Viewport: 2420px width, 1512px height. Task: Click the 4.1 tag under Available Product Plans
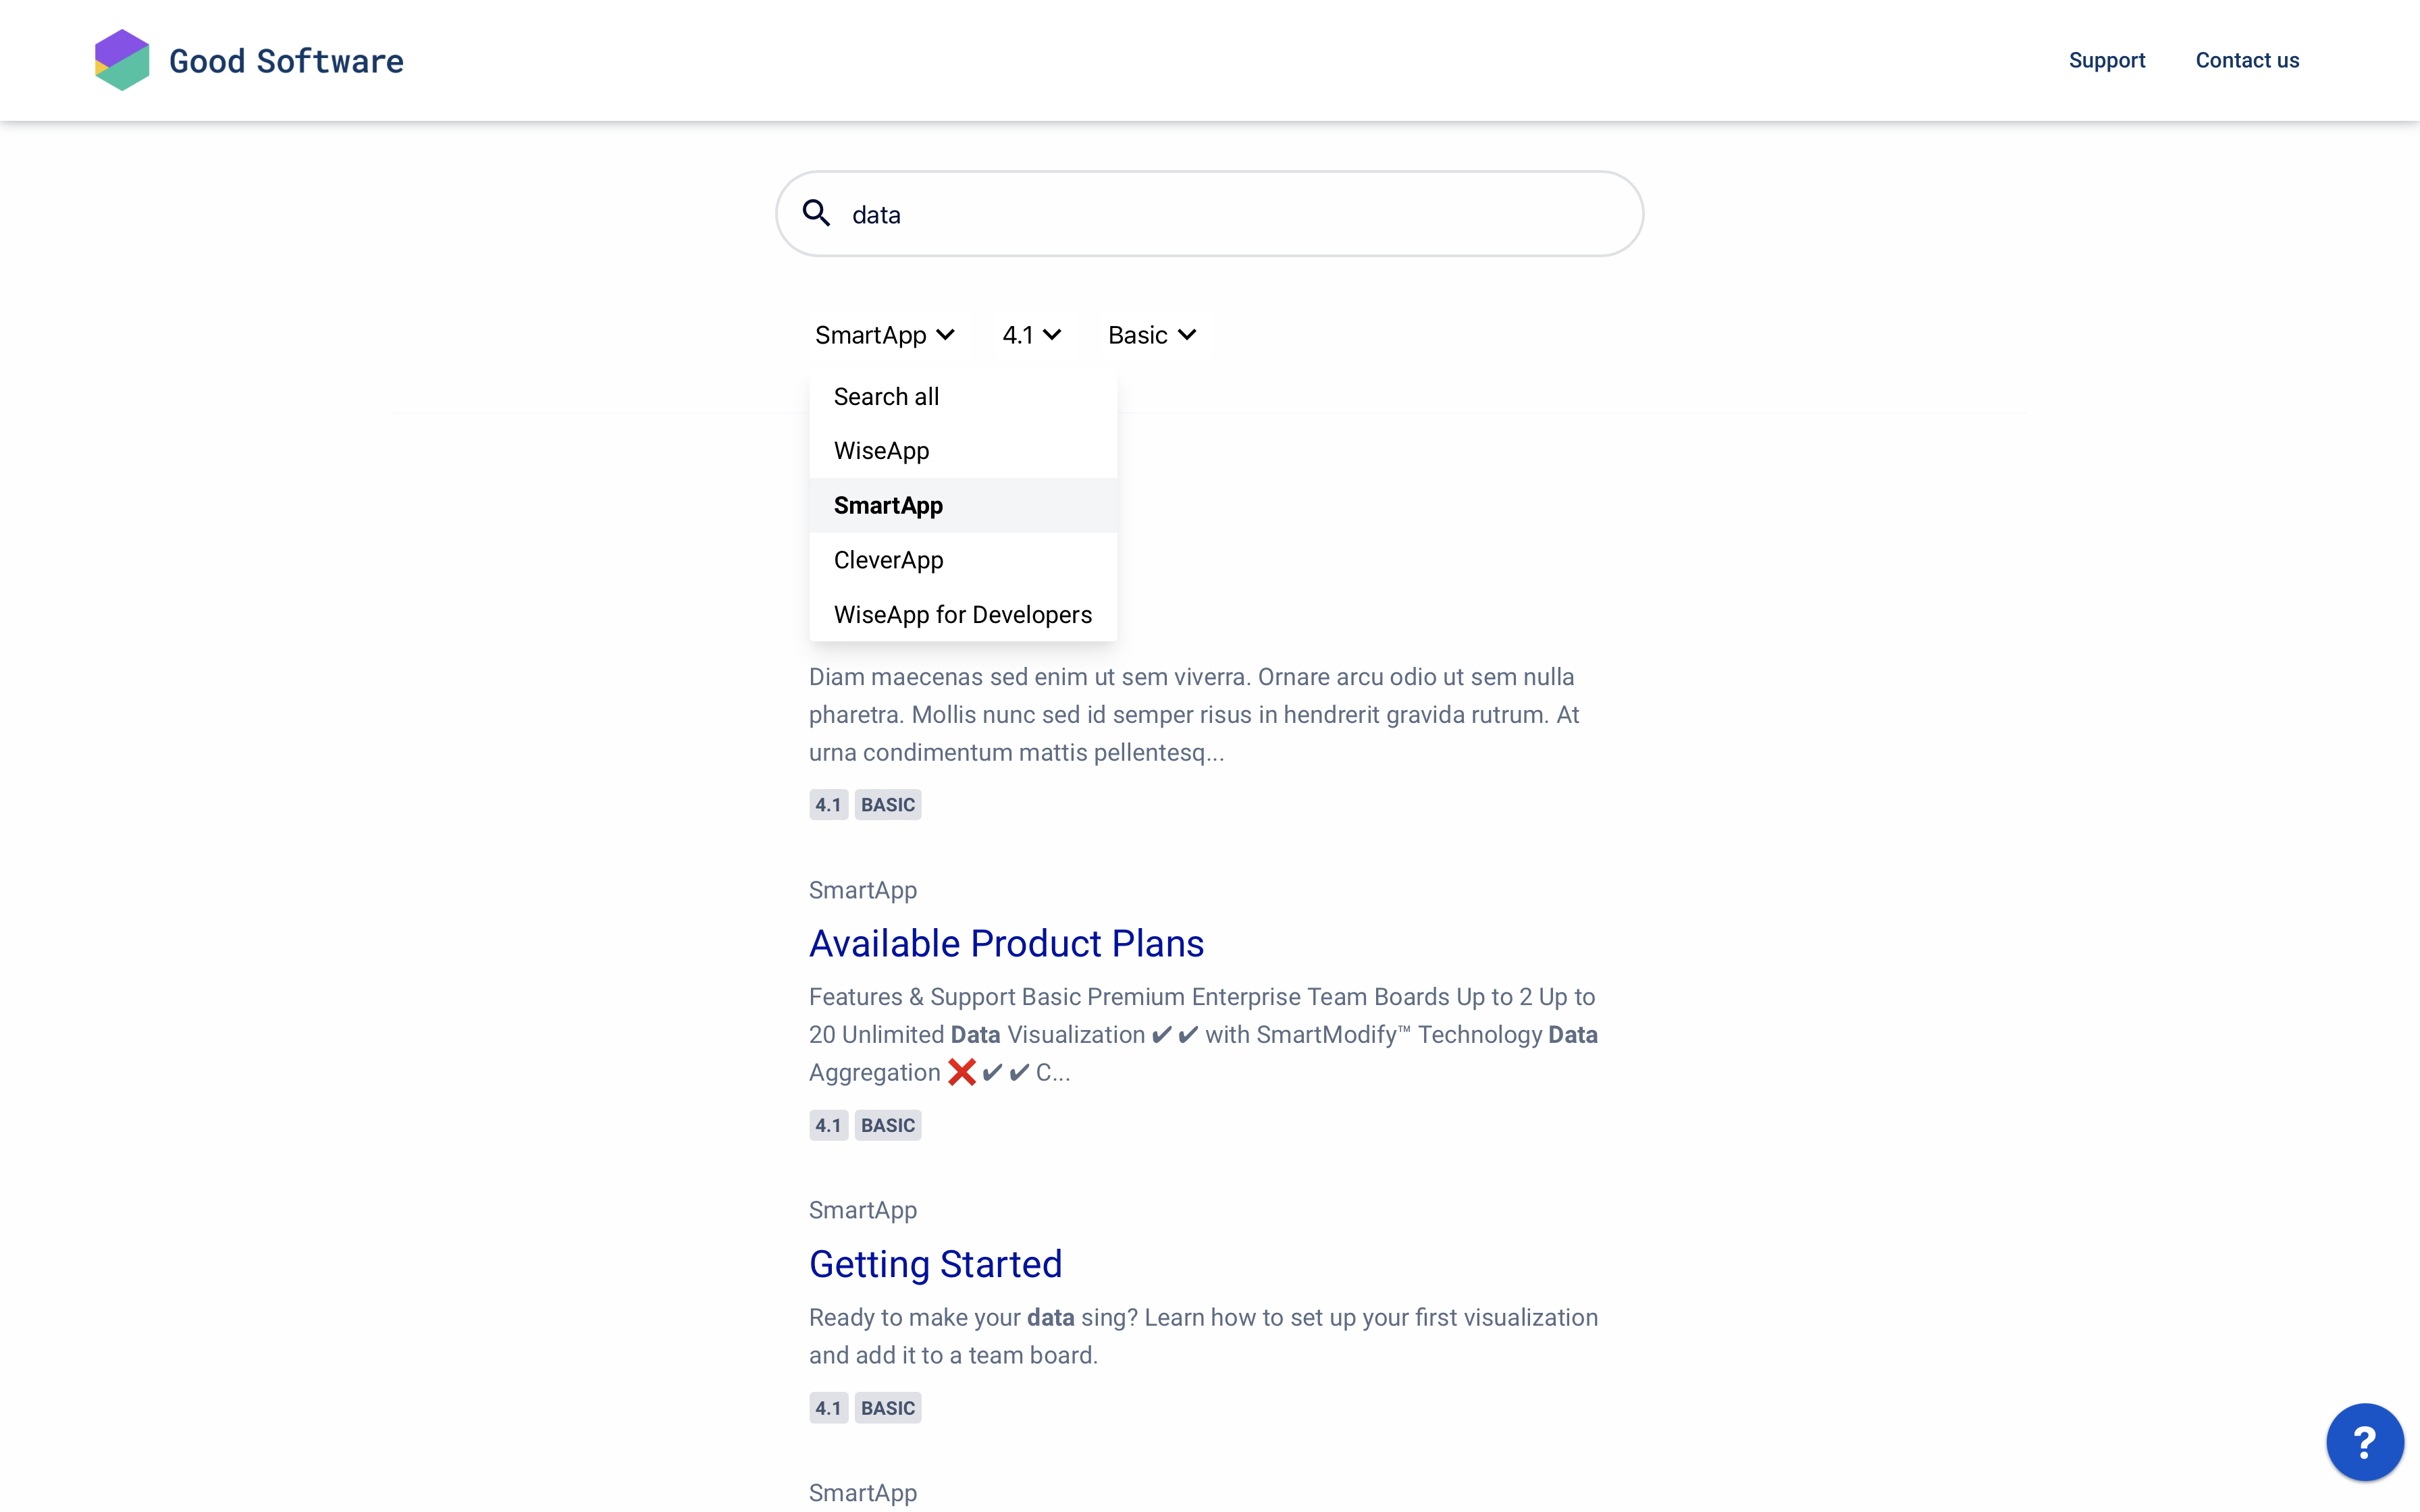pyautogui.click(x=828, y=1125)
